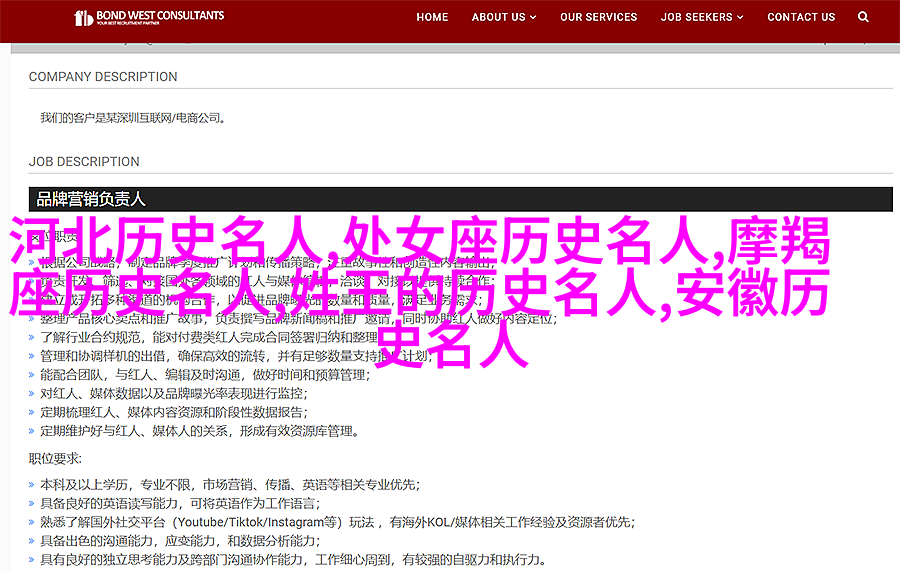This screenshot has width=900, height=572.
Task: Click the Company Description heading
Action: pos(103,77)
